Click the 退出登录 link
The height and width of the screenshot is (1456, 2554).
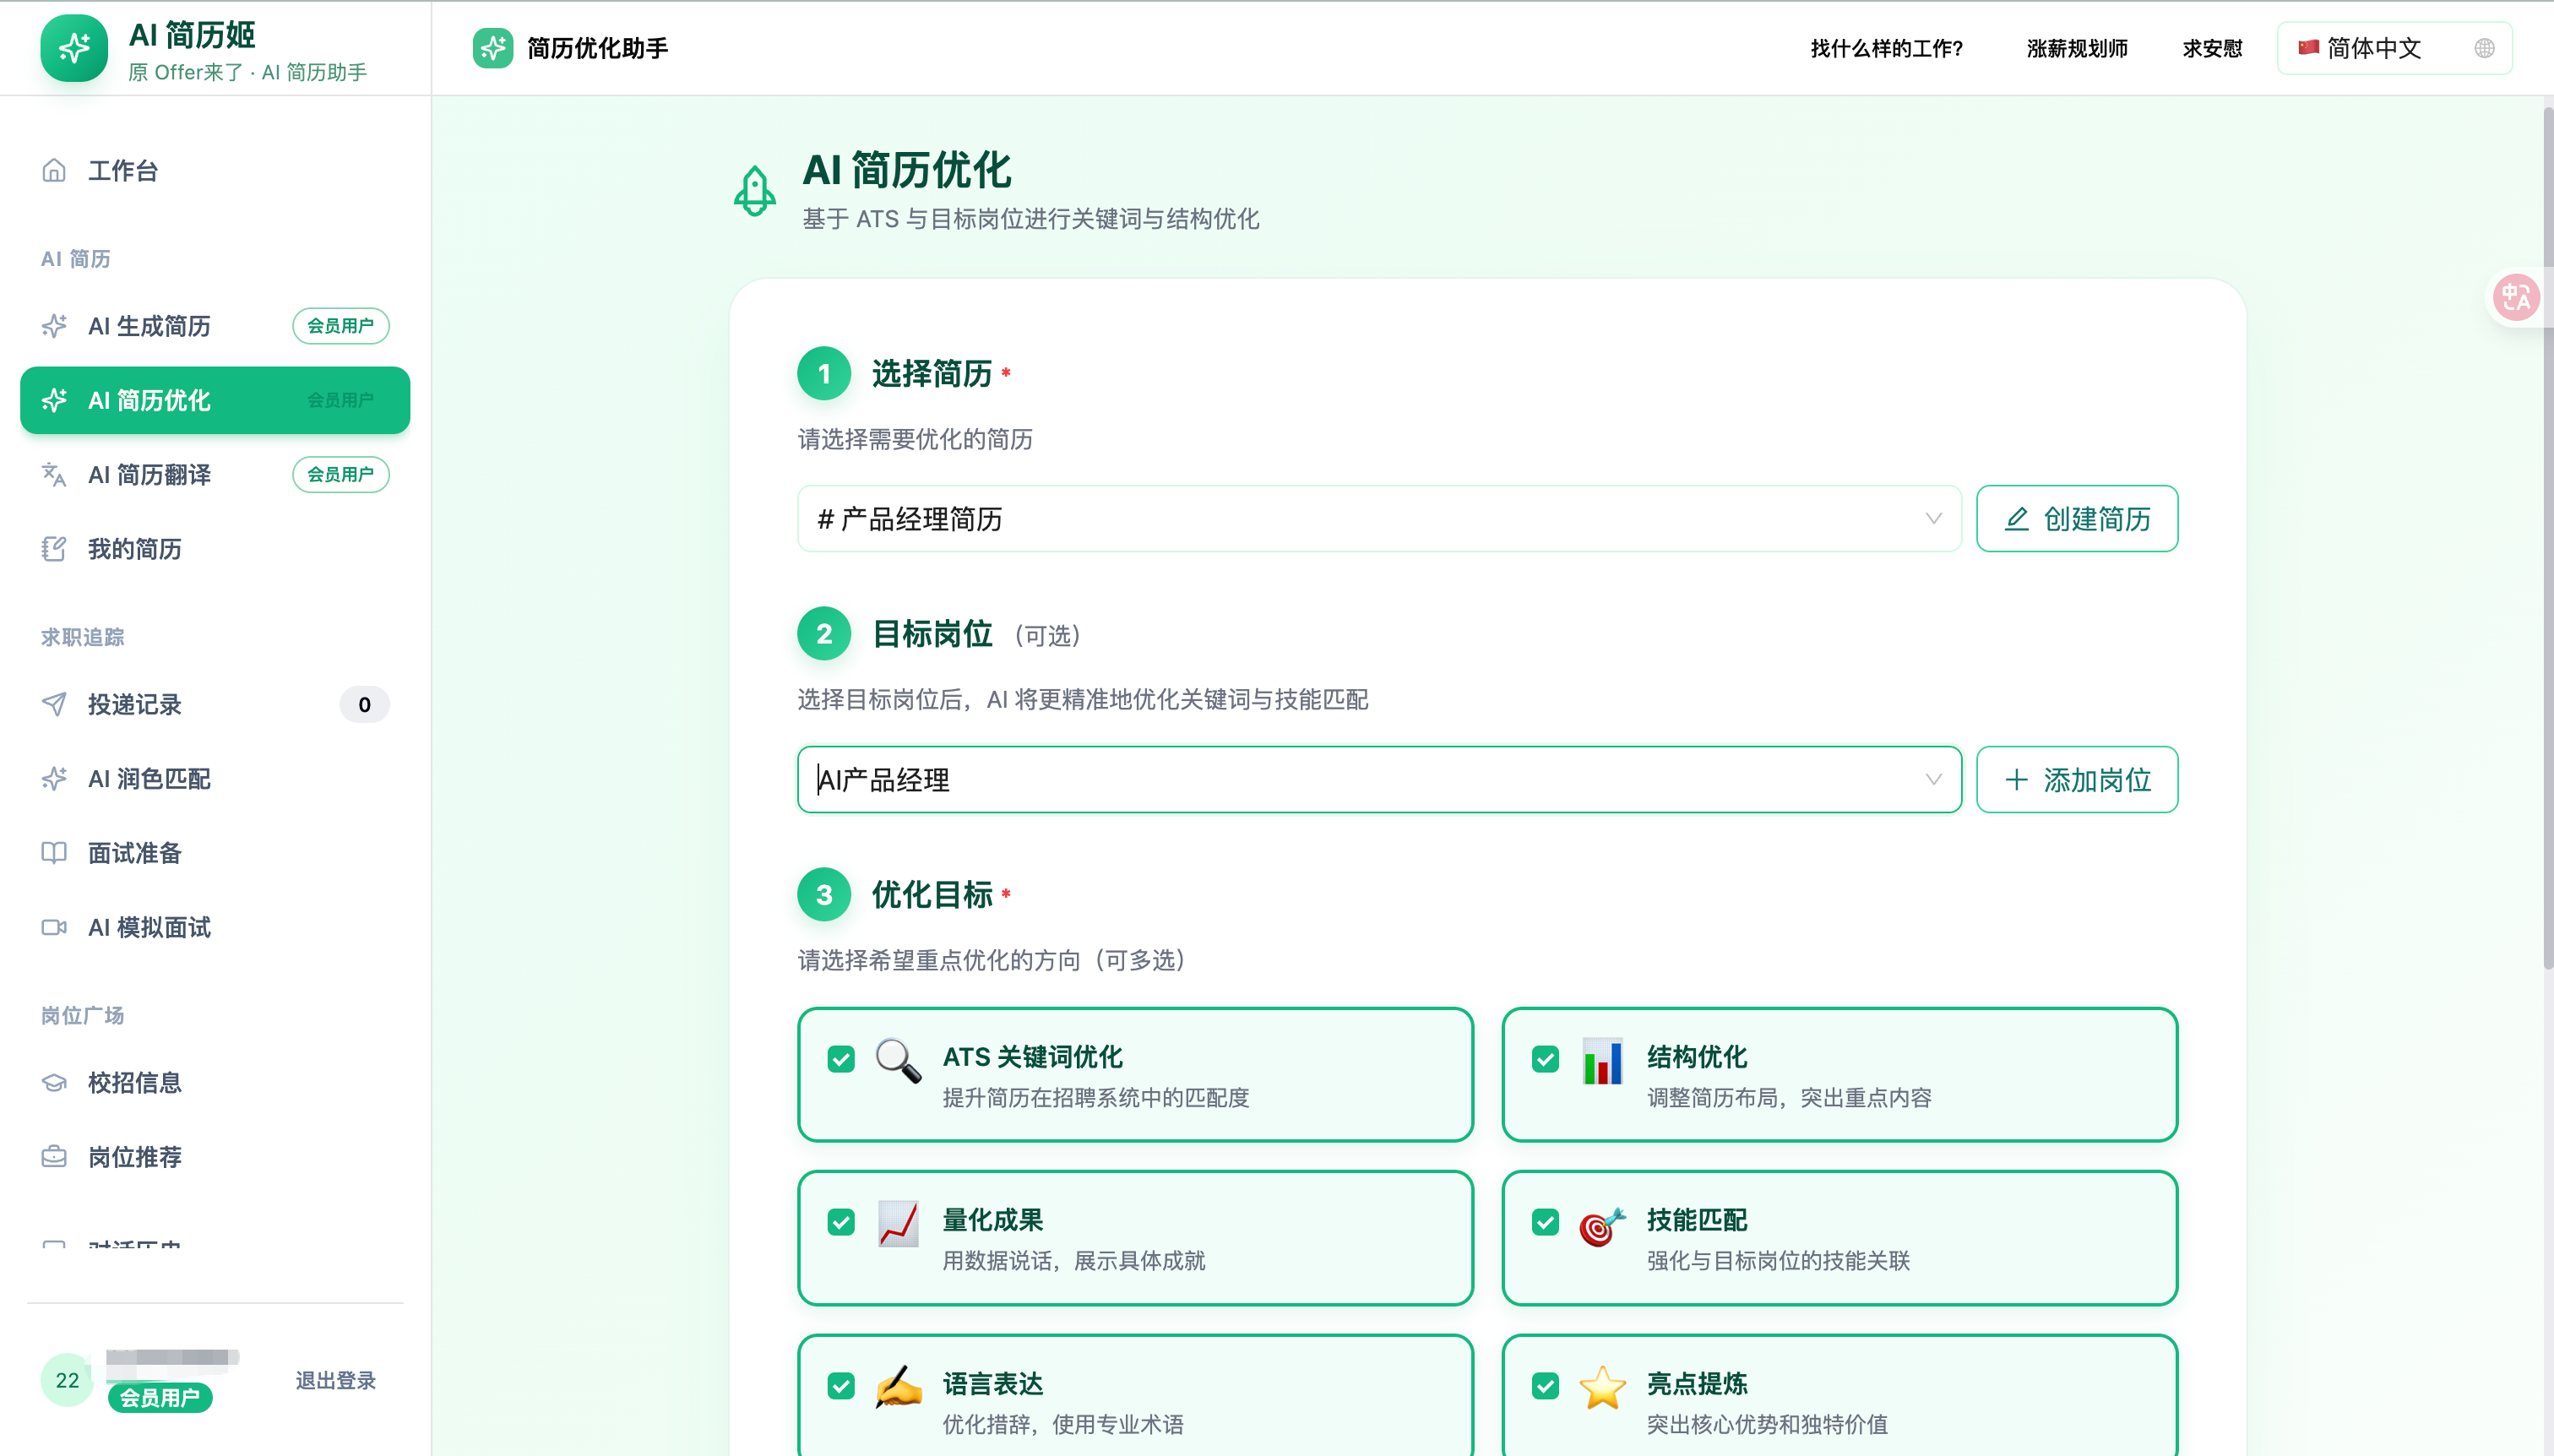(335, 1380)
